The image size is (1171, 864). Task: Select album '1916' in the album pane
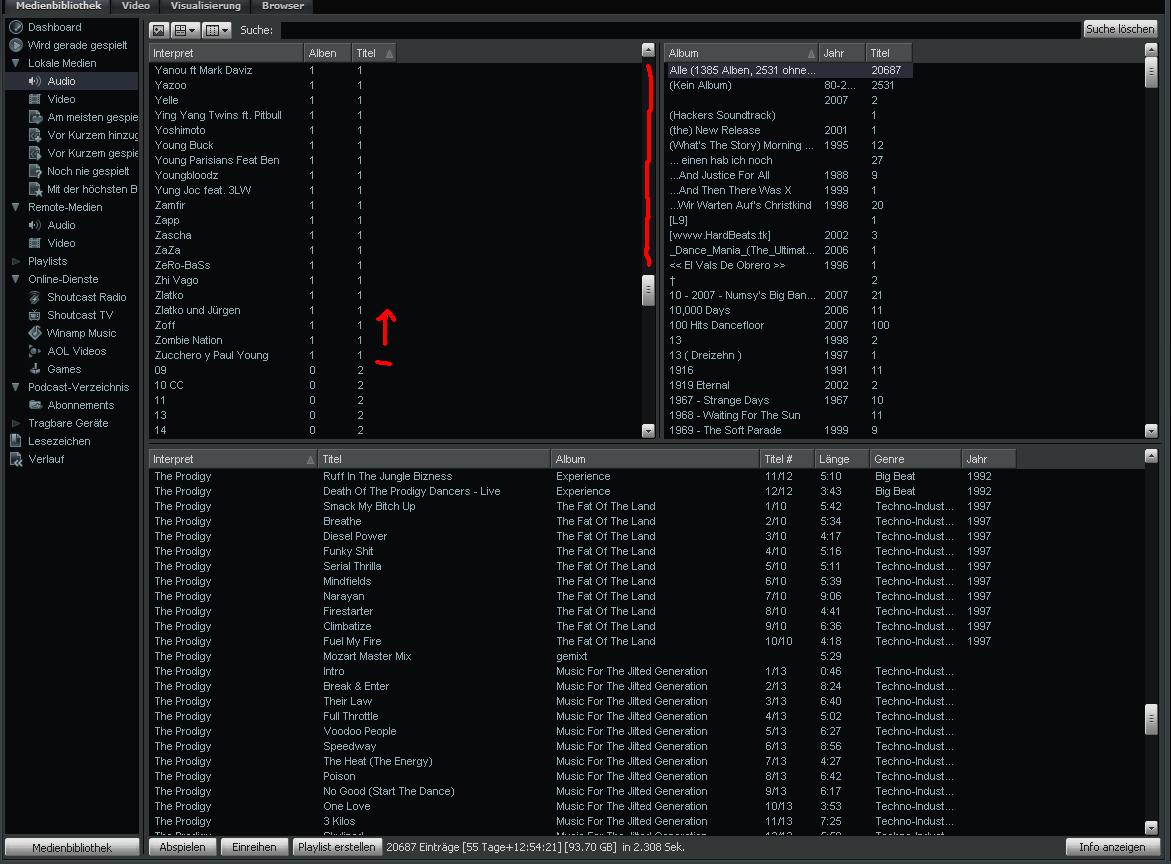681,370
